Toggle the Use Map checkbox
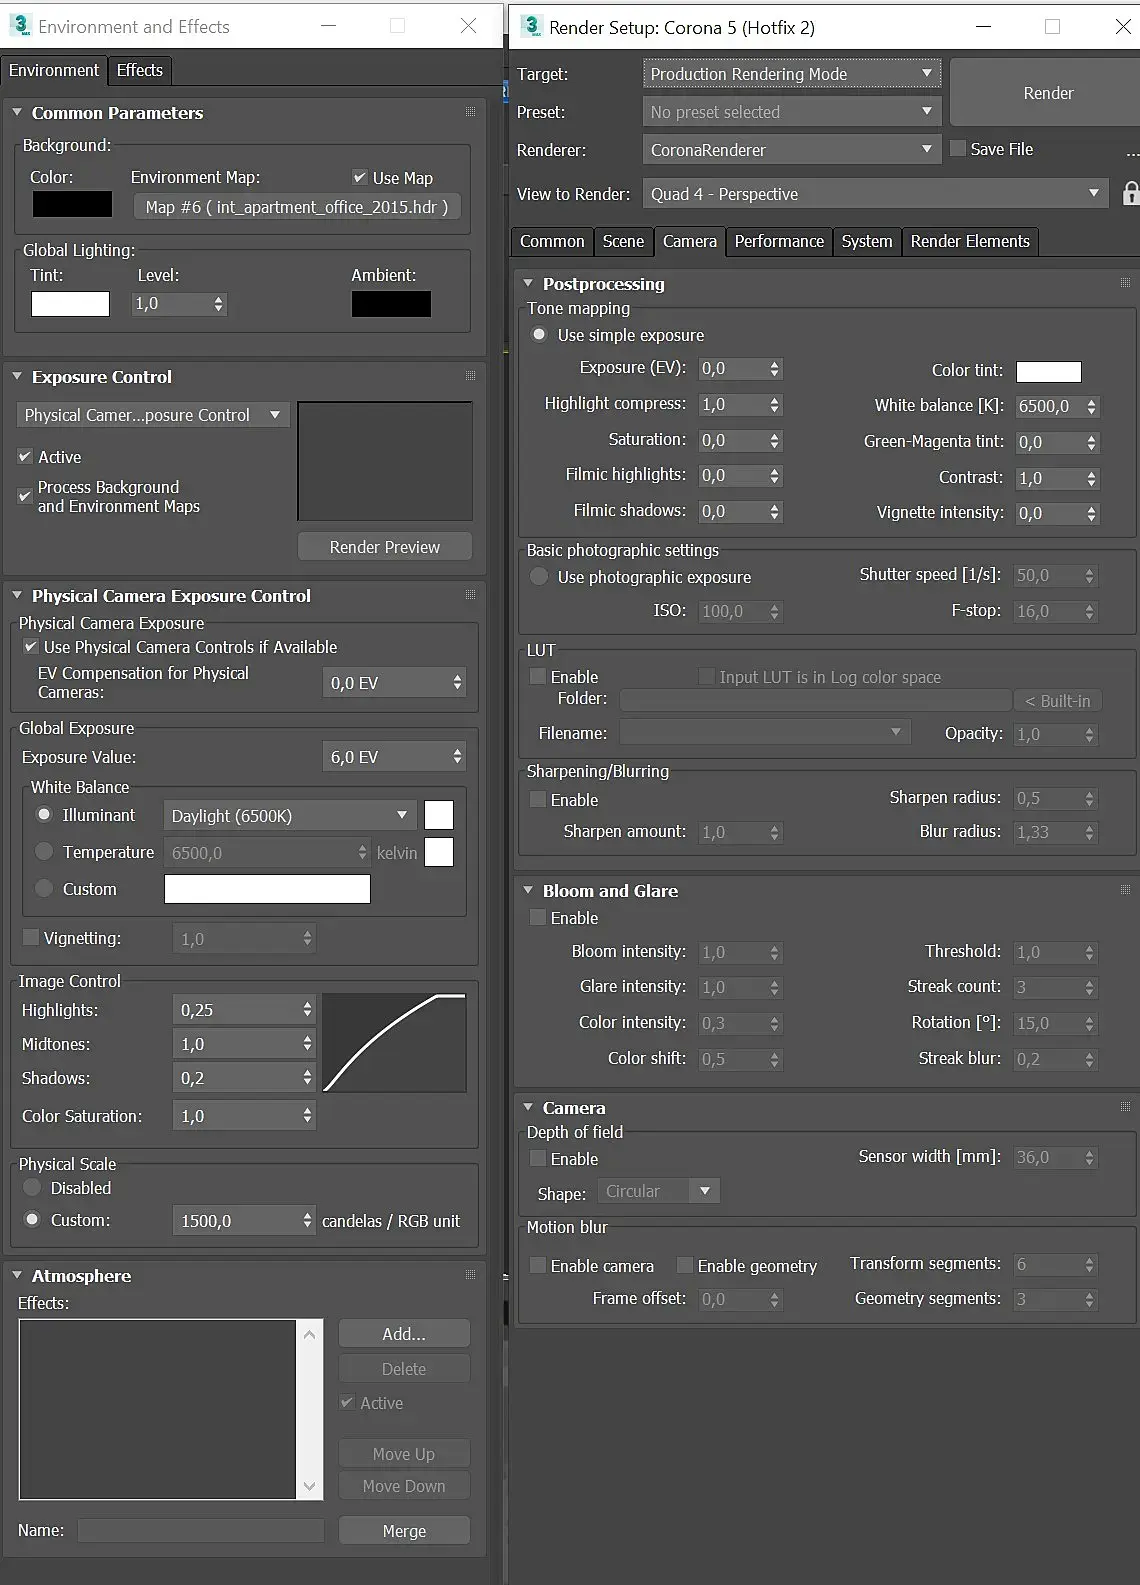Image resolution: width=1140 pixels, height=1585 pixels. coord(360,178)
